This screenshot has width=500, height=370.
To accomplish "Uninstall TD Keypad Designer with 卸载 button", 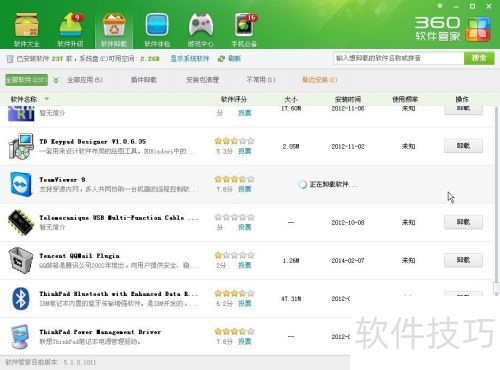I will pyautogui.click(x=463, y=146).
